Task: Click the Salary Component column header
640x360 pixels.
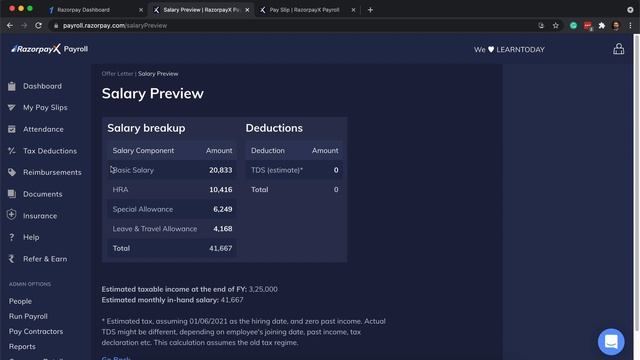Action: [x=143, y=151]
